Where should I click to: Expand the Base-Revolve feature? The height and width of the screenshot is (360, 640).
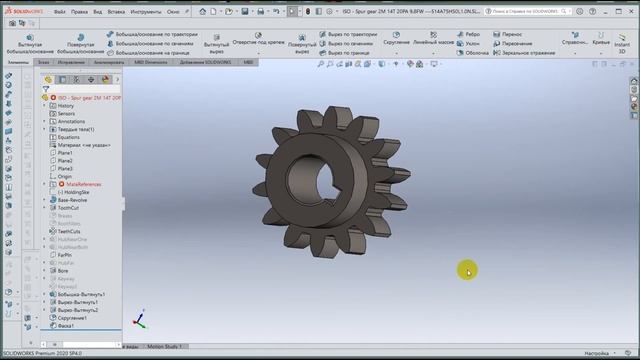44,200
